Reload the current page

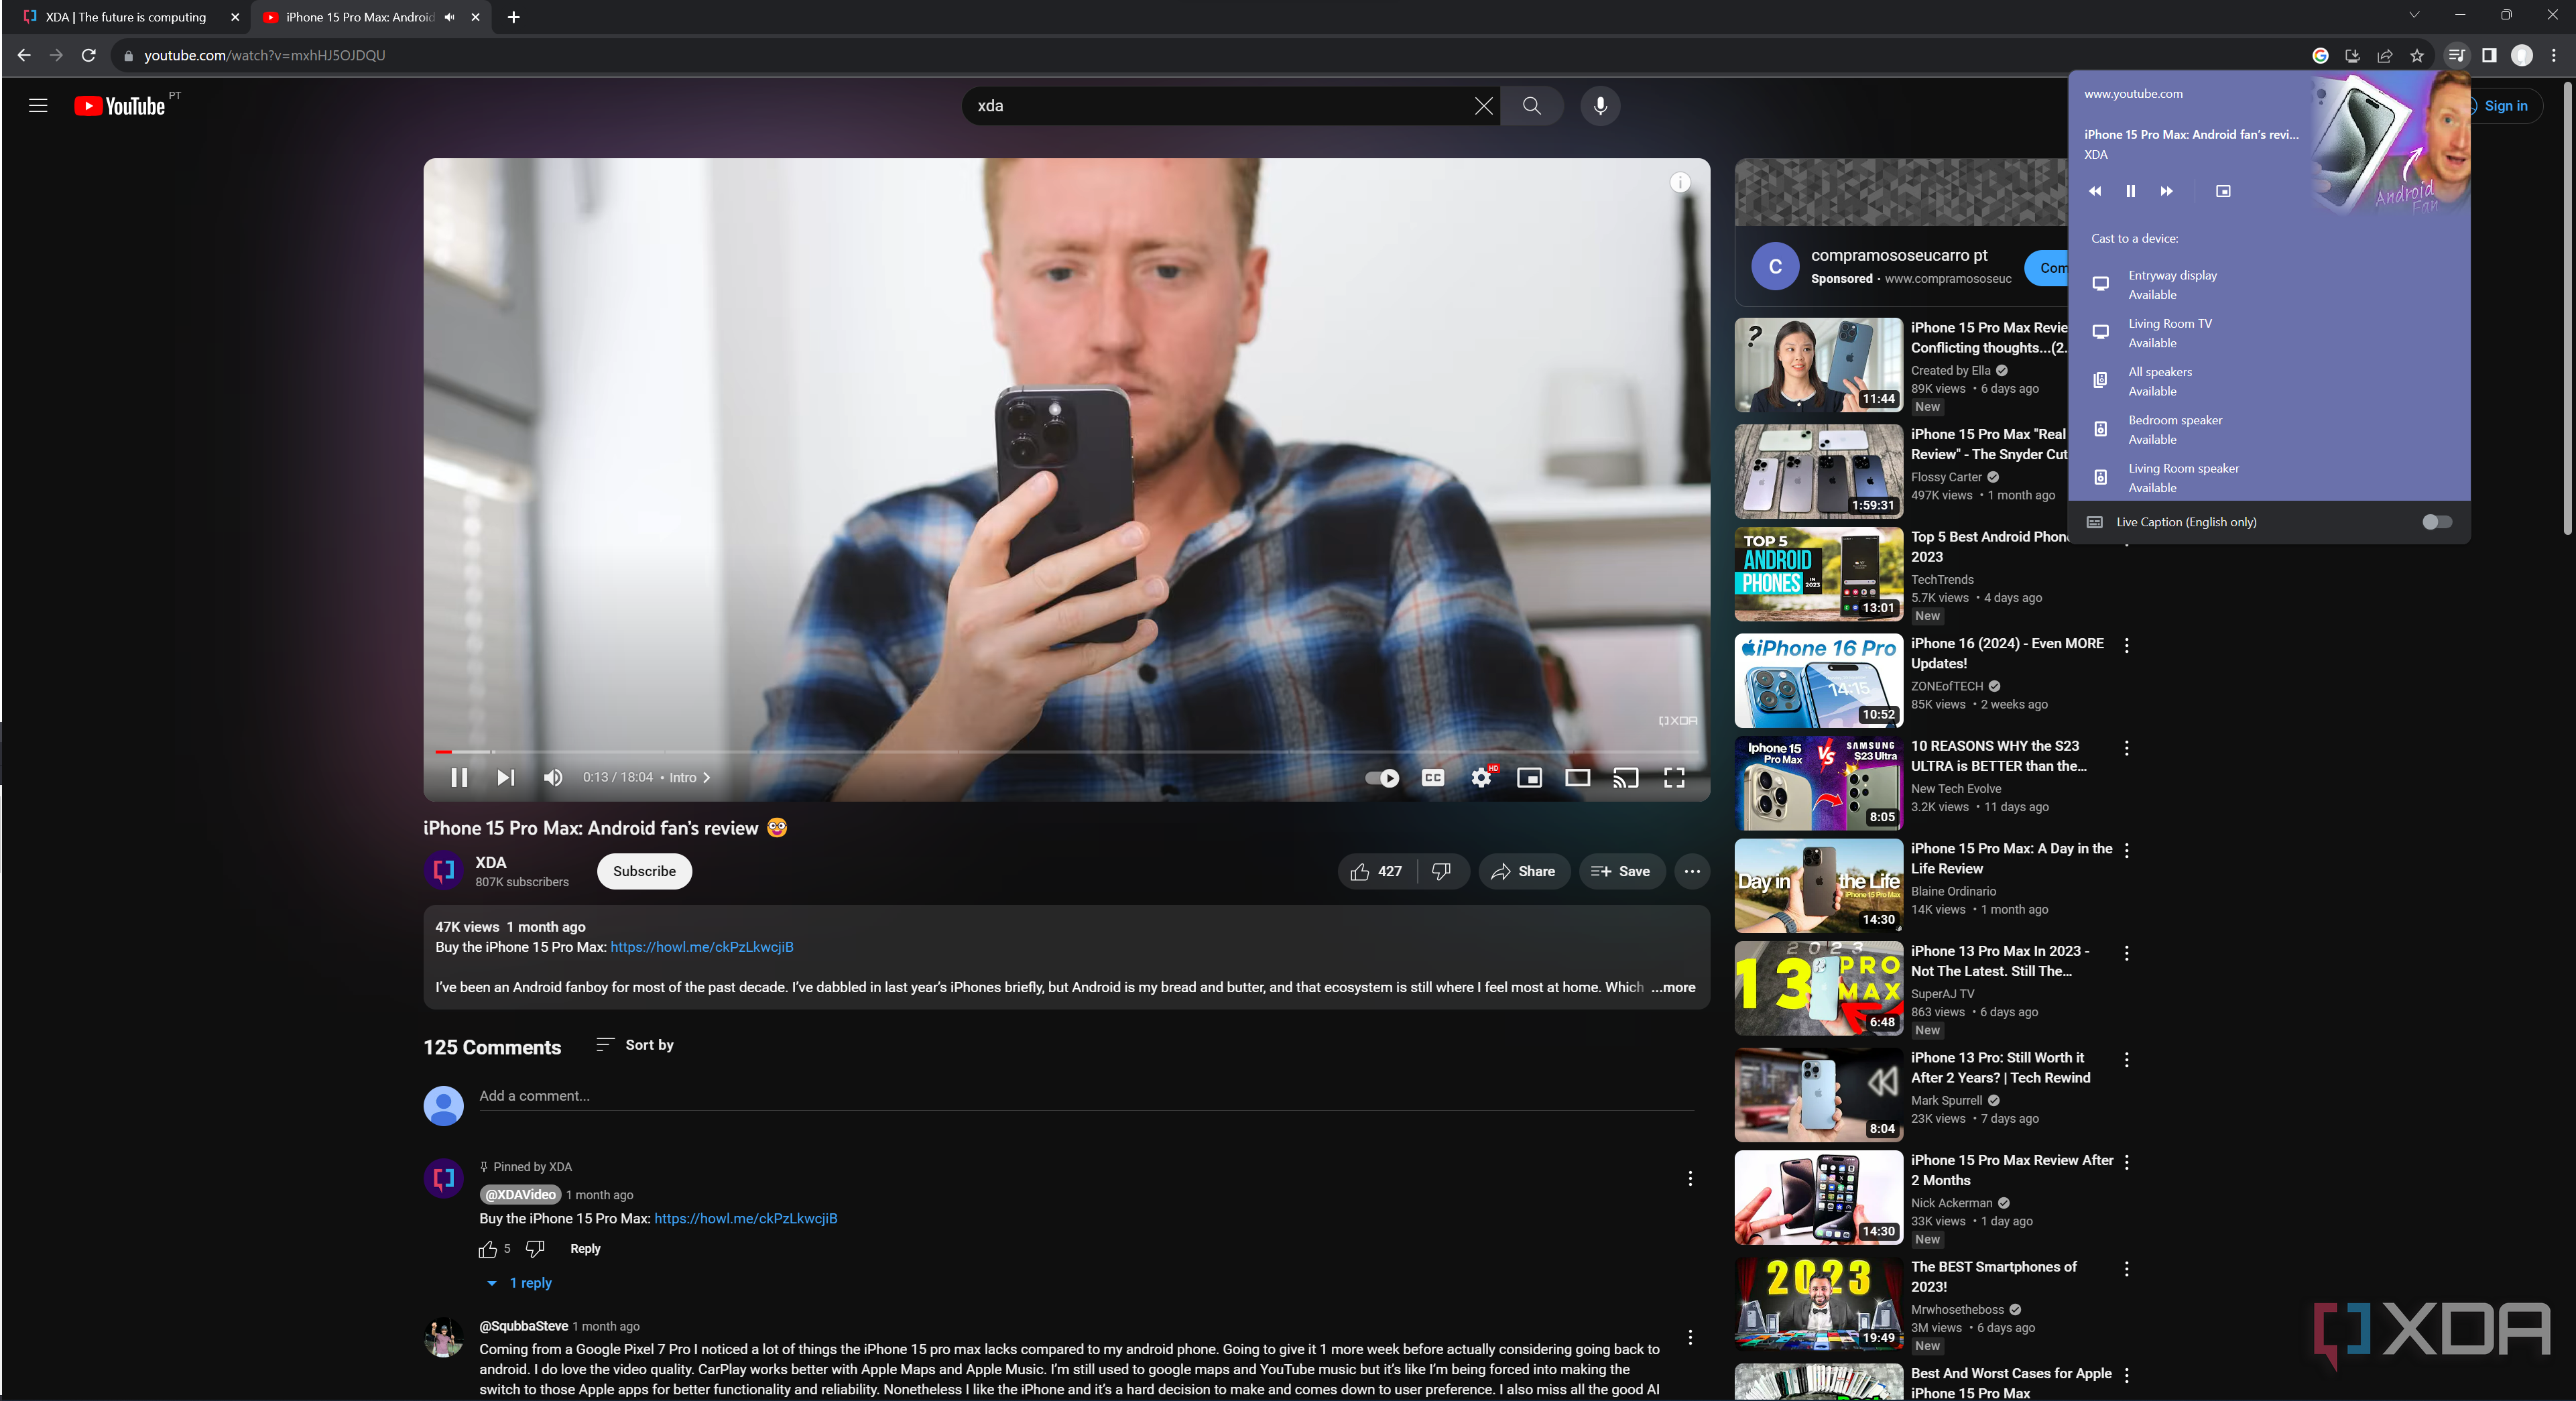(88, 55)
